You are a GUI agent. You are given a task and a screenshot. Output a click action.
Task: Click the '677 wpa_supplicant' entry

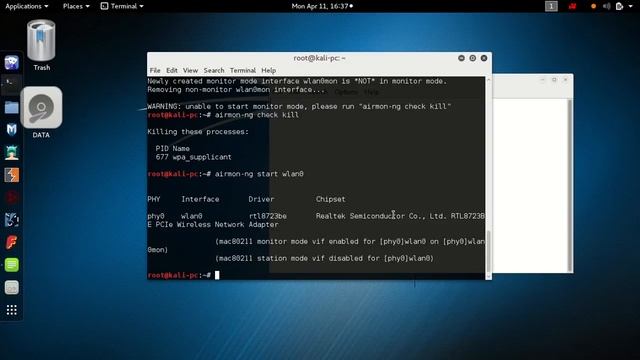tap(193, 157)
